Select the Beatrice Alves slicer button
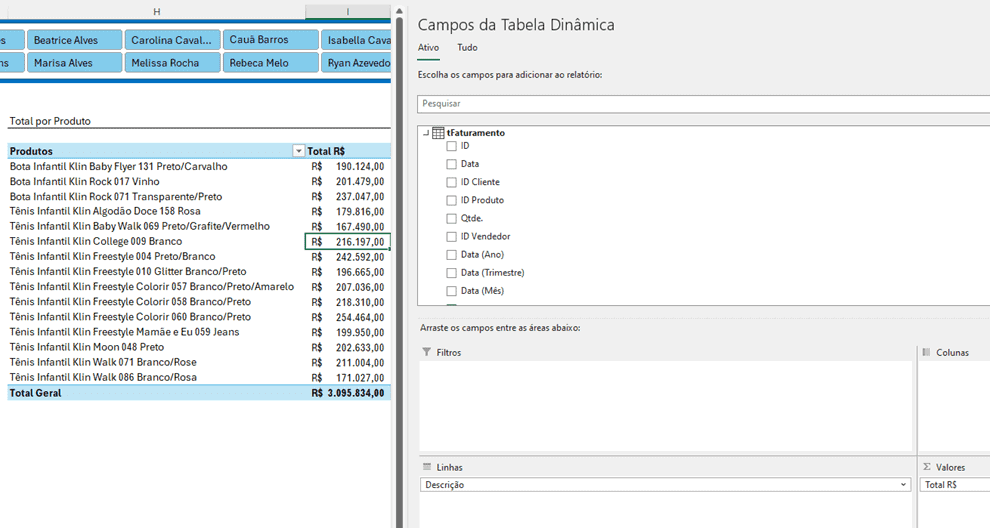This screenshot has width=990, height=528. (75, 40)
